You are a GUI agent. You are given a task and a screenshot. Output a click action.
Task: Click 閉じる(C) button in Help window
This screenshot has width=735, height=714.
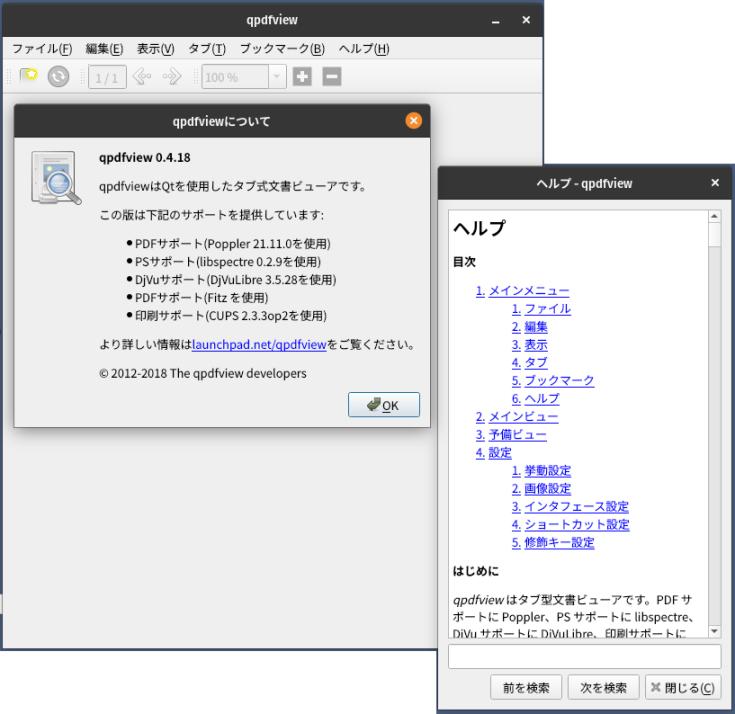683,688
